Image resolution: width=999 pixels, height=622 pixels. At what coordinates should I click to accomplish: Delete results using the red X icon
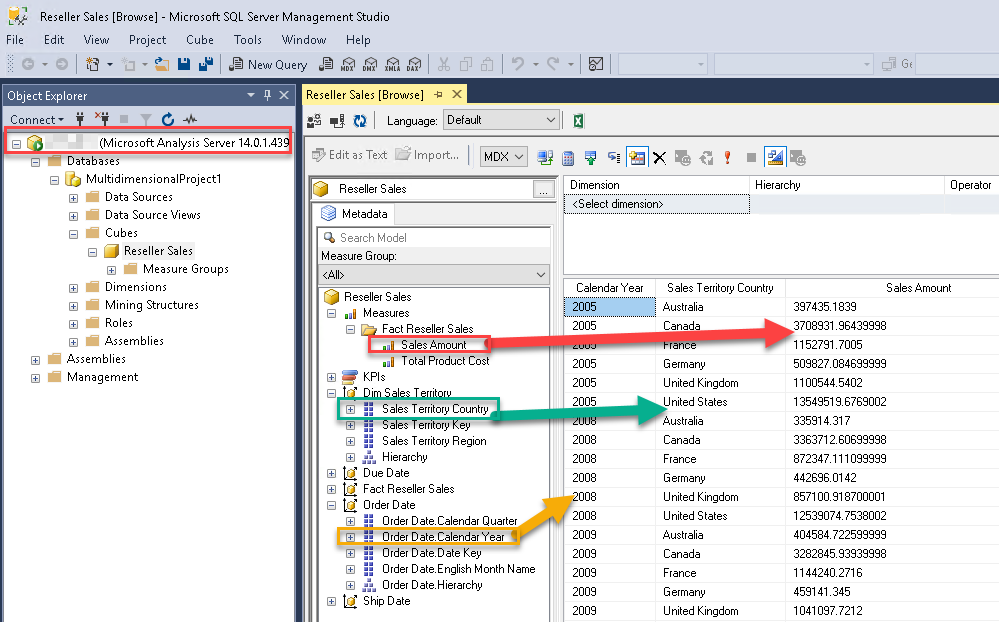660,156
